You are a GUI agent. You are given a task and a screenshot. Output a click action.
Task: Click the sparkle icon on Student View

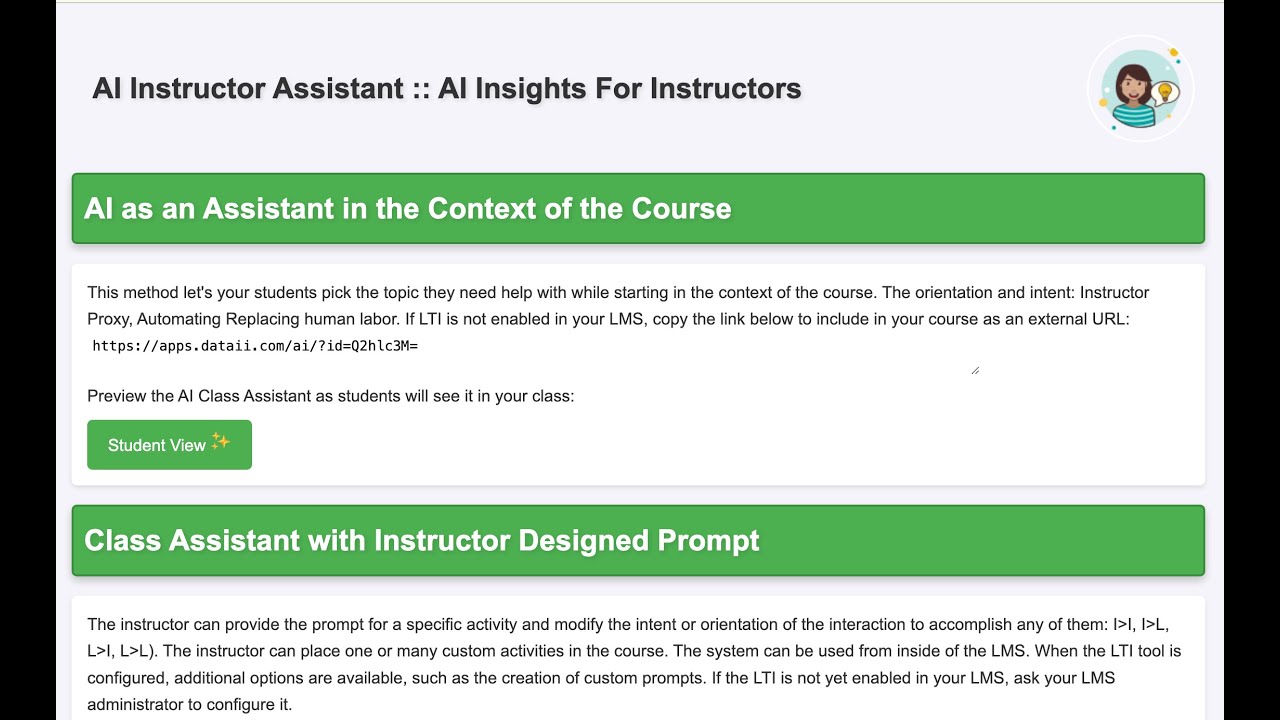pyautogui.click(x=221, y=442)
